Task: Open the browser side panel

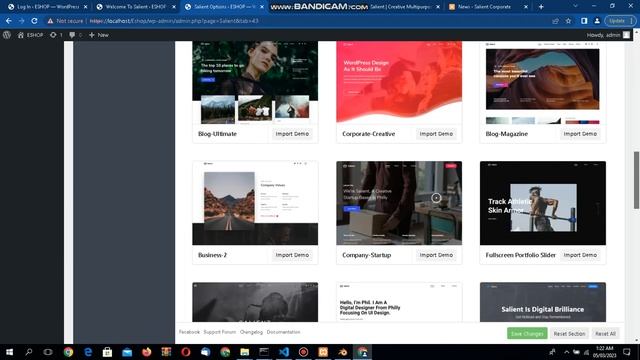Action: pos(584,21)
